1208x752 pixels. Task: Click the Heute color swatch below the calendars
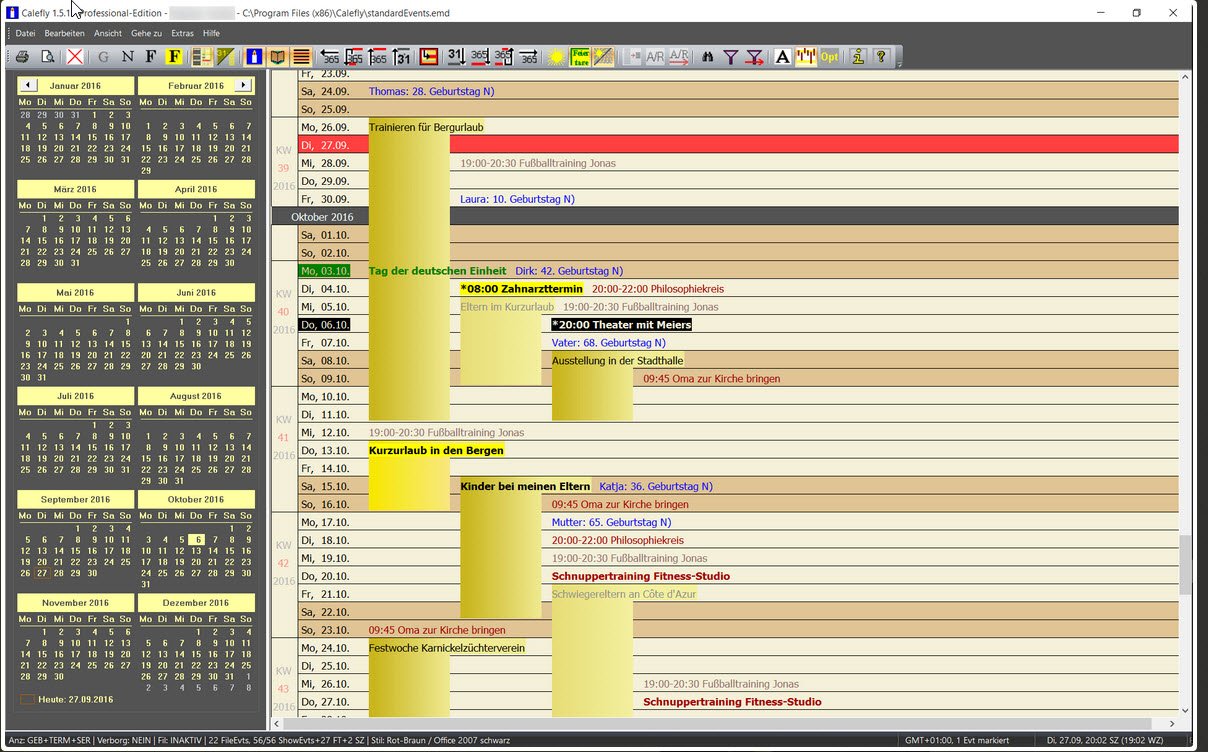point(27,699)
